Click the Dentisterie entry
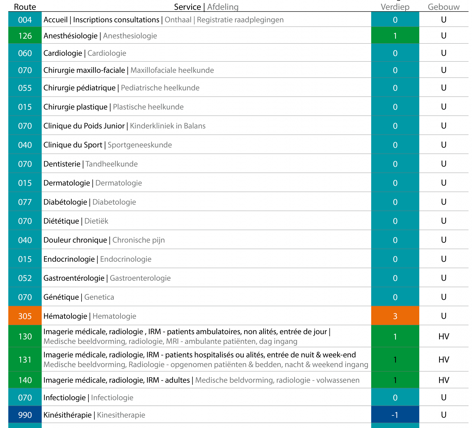This screenshot has height=428, width=472. (x=90, y=164)
